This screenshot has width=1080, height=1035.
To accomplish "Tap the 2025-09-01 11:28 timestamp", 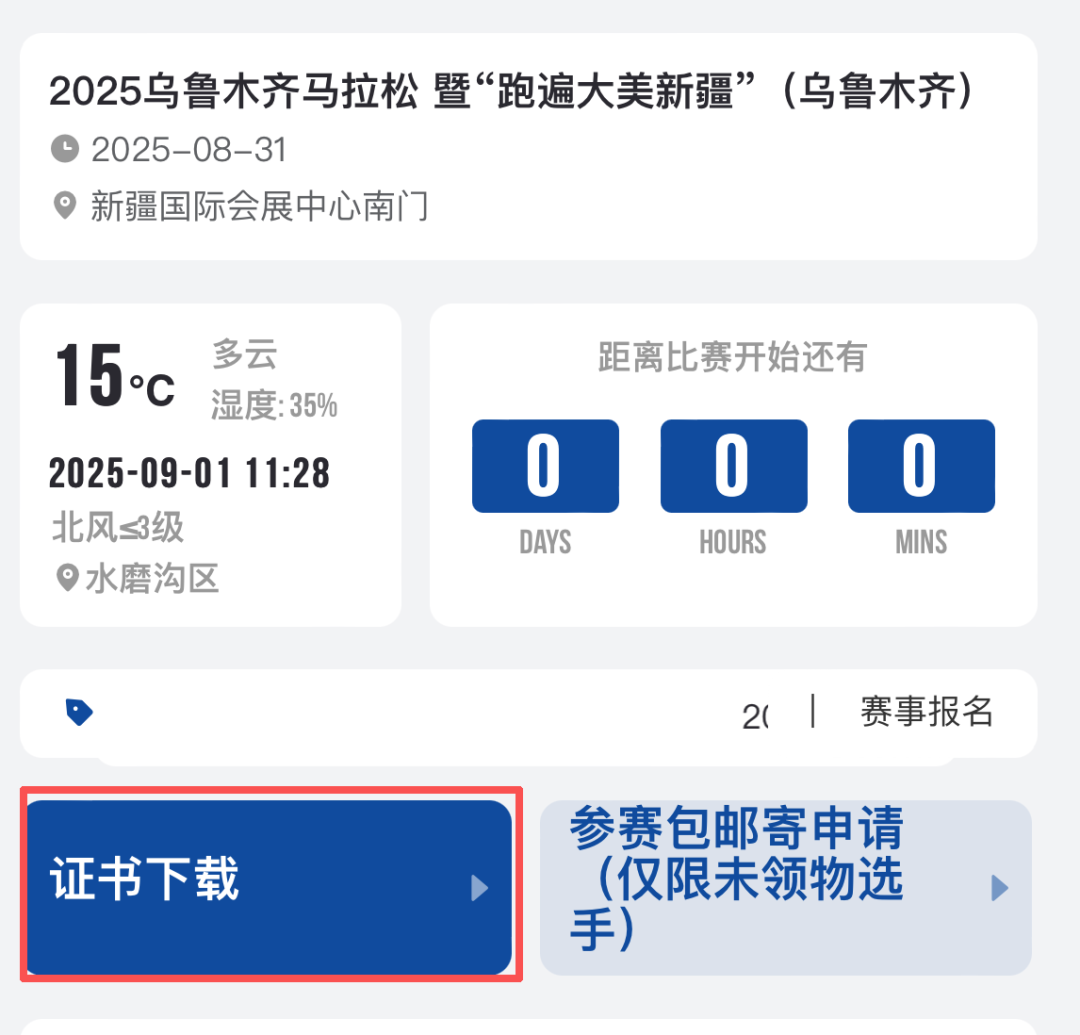I will [189, 472].
